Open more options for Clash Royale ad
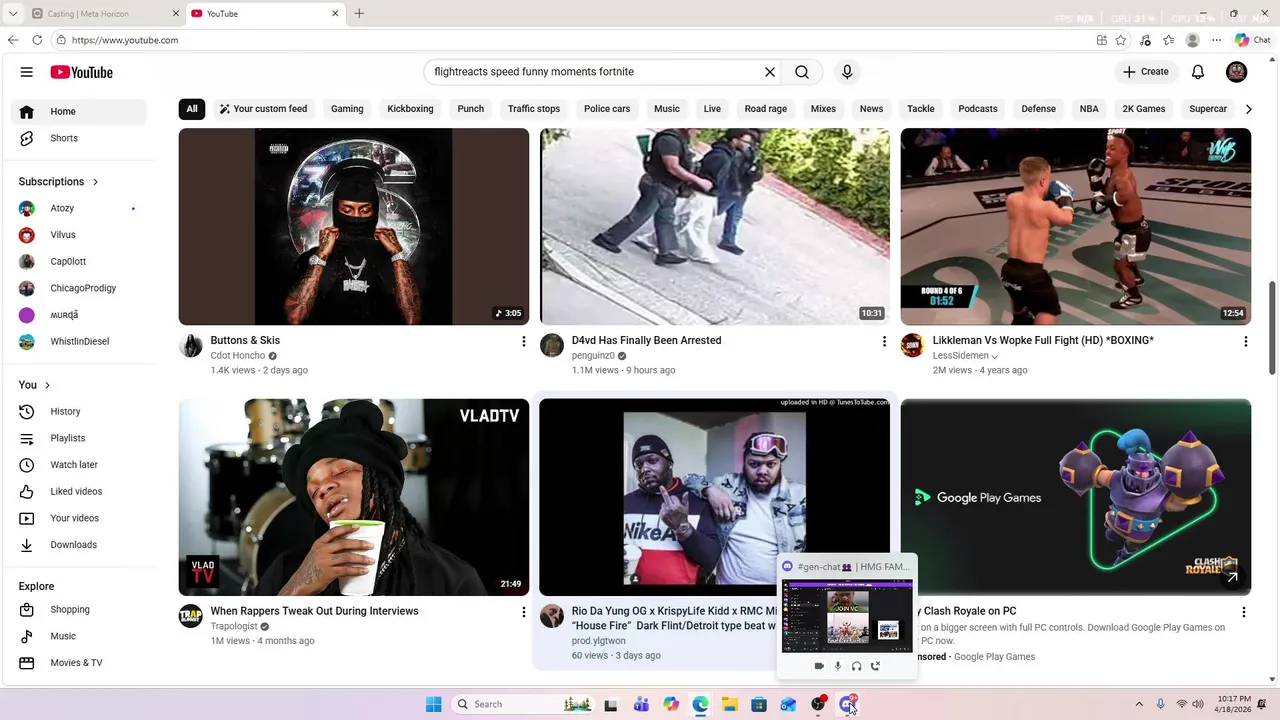Image resolution: width=1280 pixels, height=720 pixels. [1244, 612]
